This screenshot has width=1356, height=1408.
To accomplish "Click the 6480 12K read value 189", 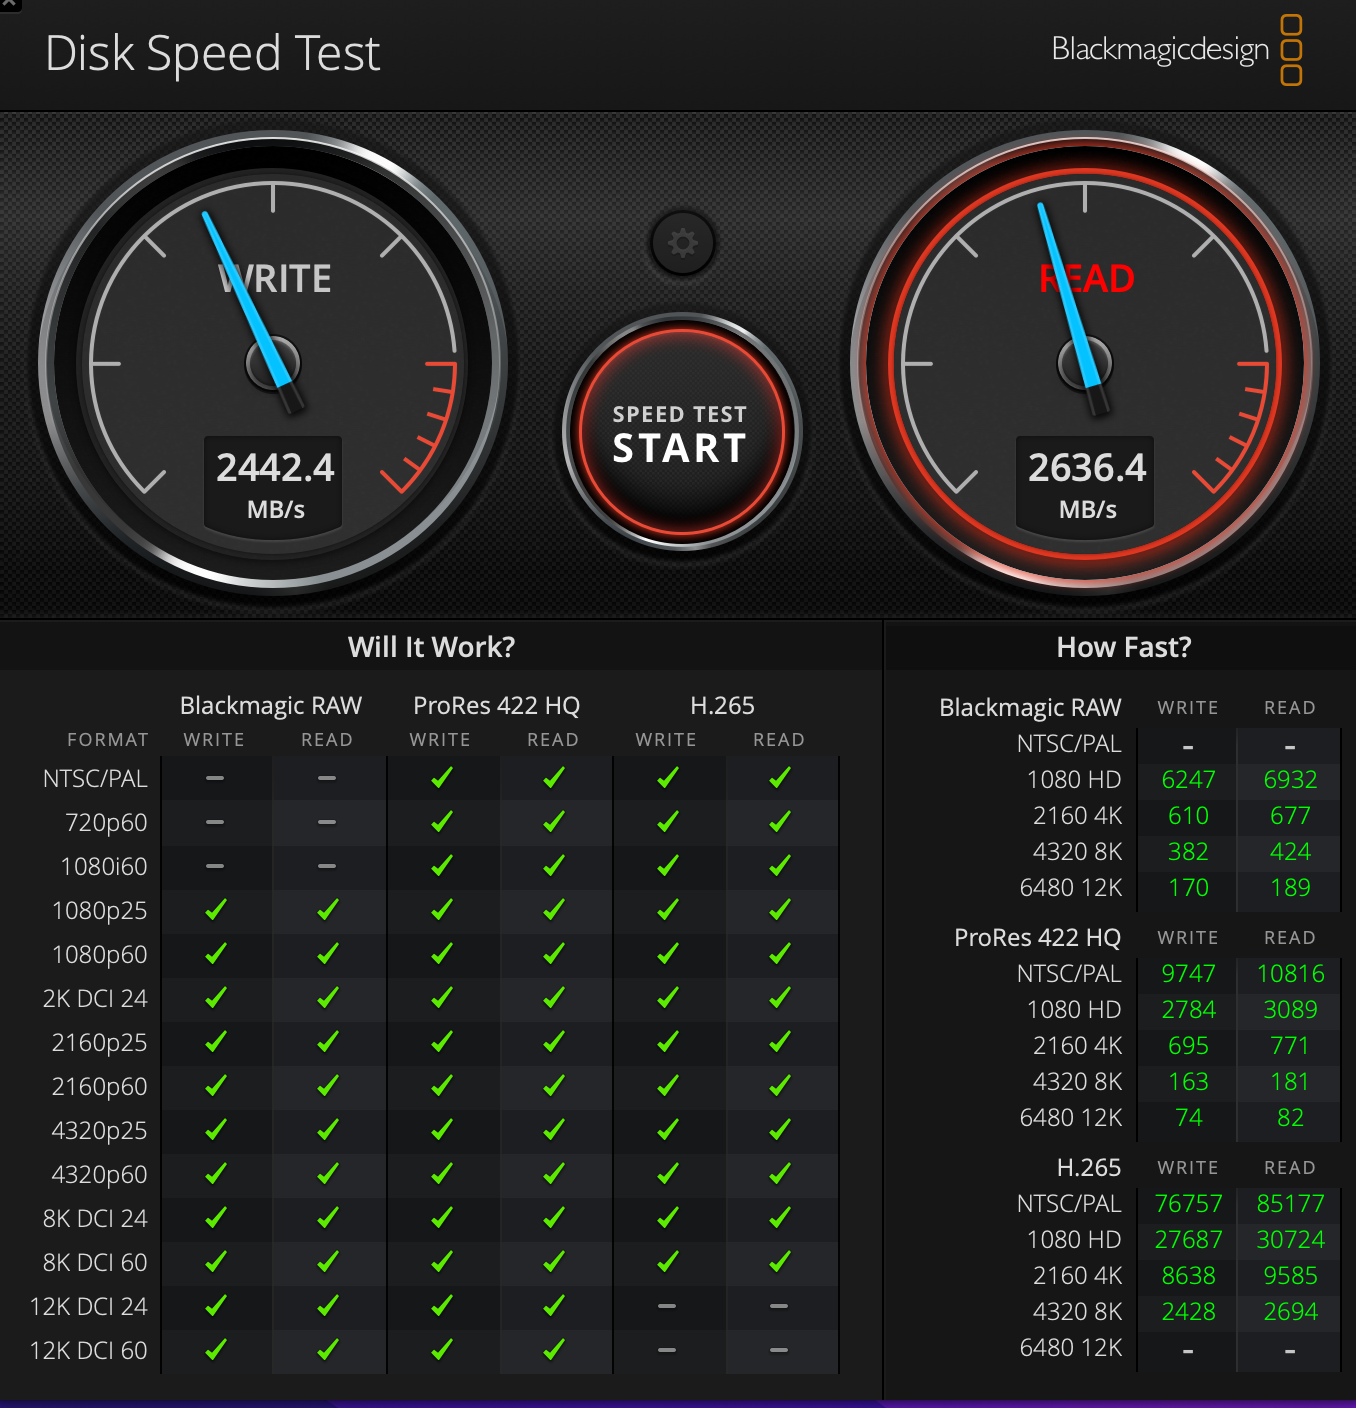I will click(1290, 887).
